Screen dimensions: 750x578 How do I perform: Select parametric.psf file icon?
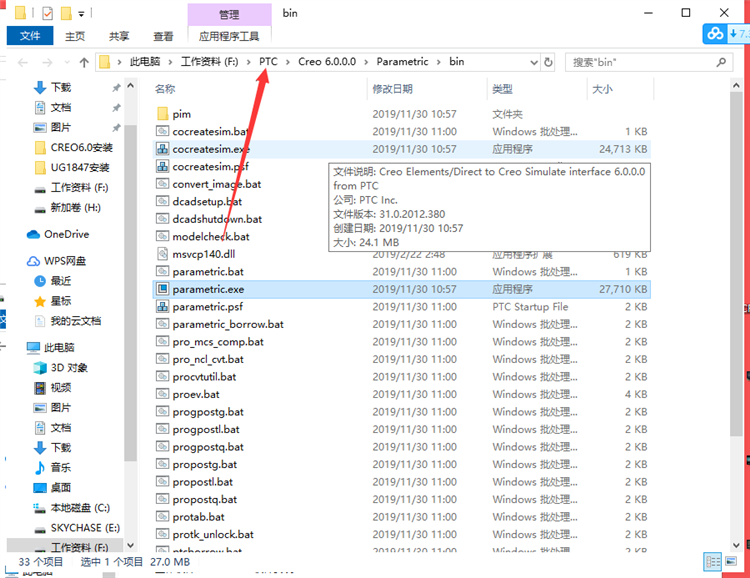pyautogui.click(x=163, y=307)
